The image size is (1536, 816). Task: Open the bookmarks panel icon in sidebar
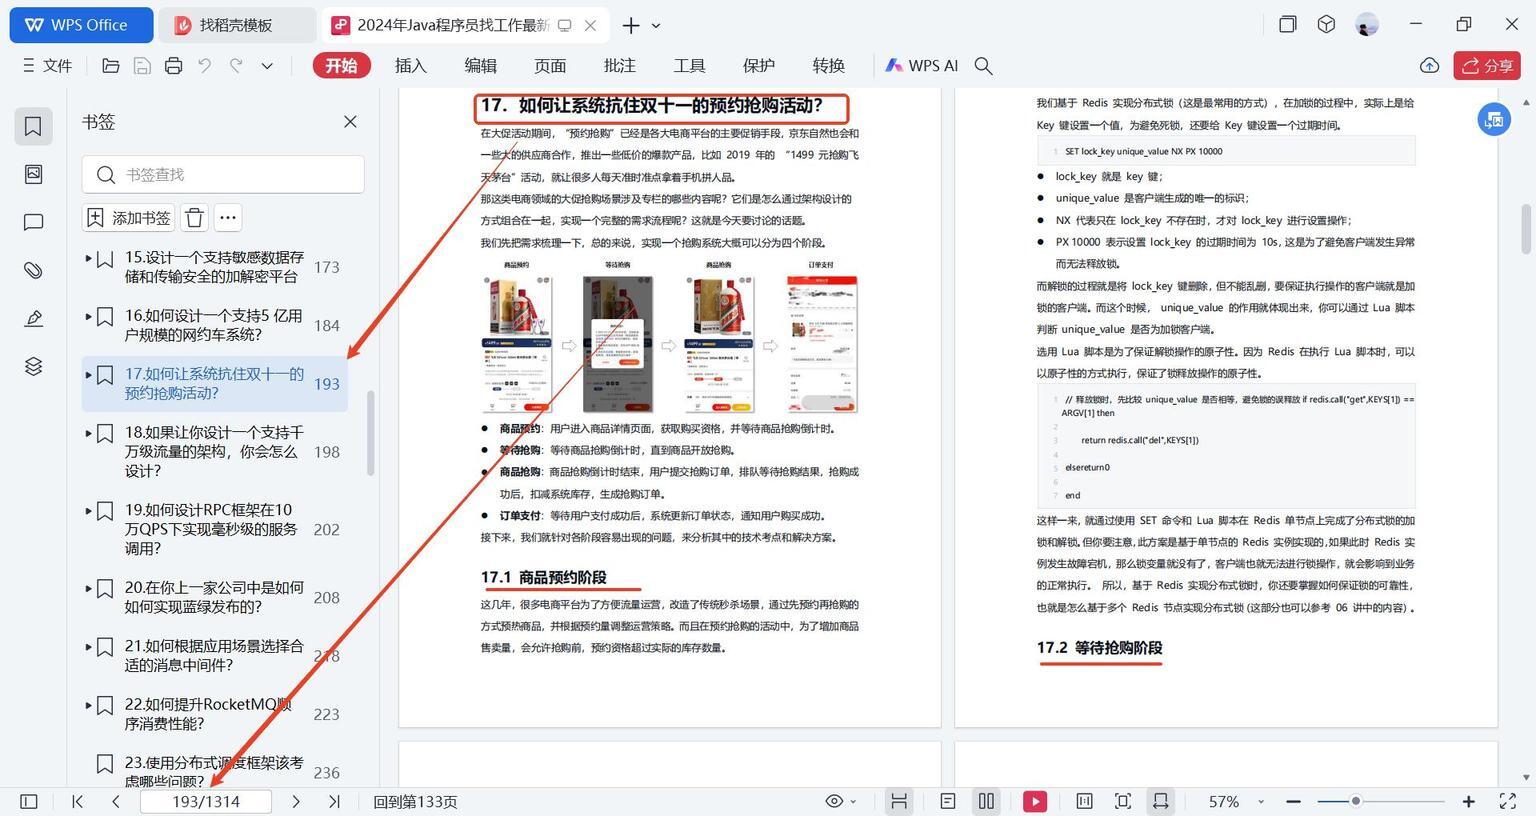[33, 127]
